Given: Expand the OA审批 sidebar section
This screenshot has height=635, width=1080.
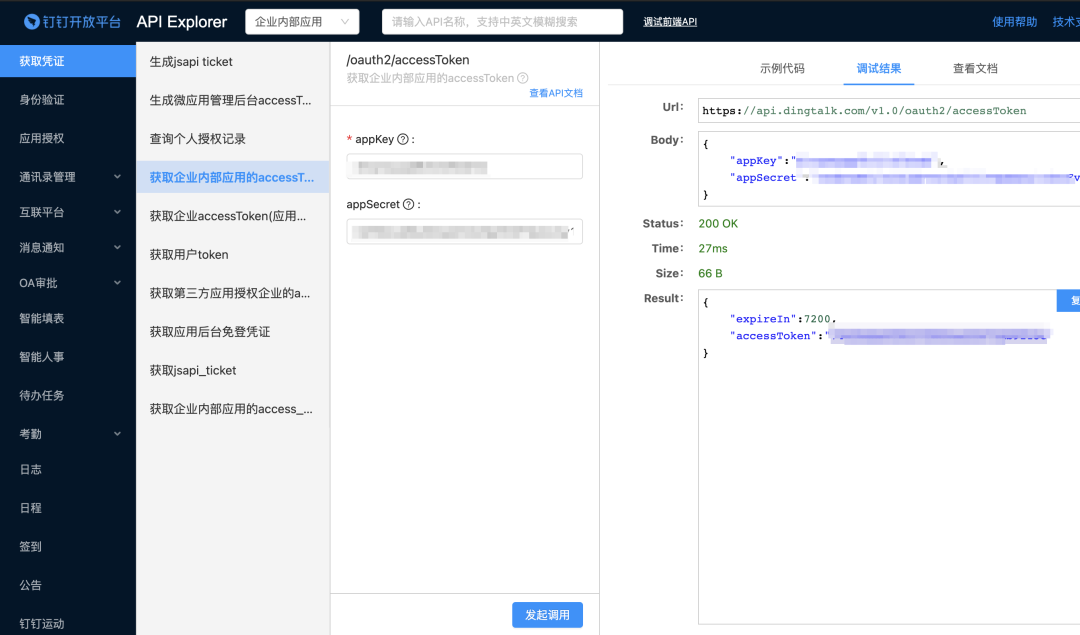Looking at the screenshot, I should [117, 283].
